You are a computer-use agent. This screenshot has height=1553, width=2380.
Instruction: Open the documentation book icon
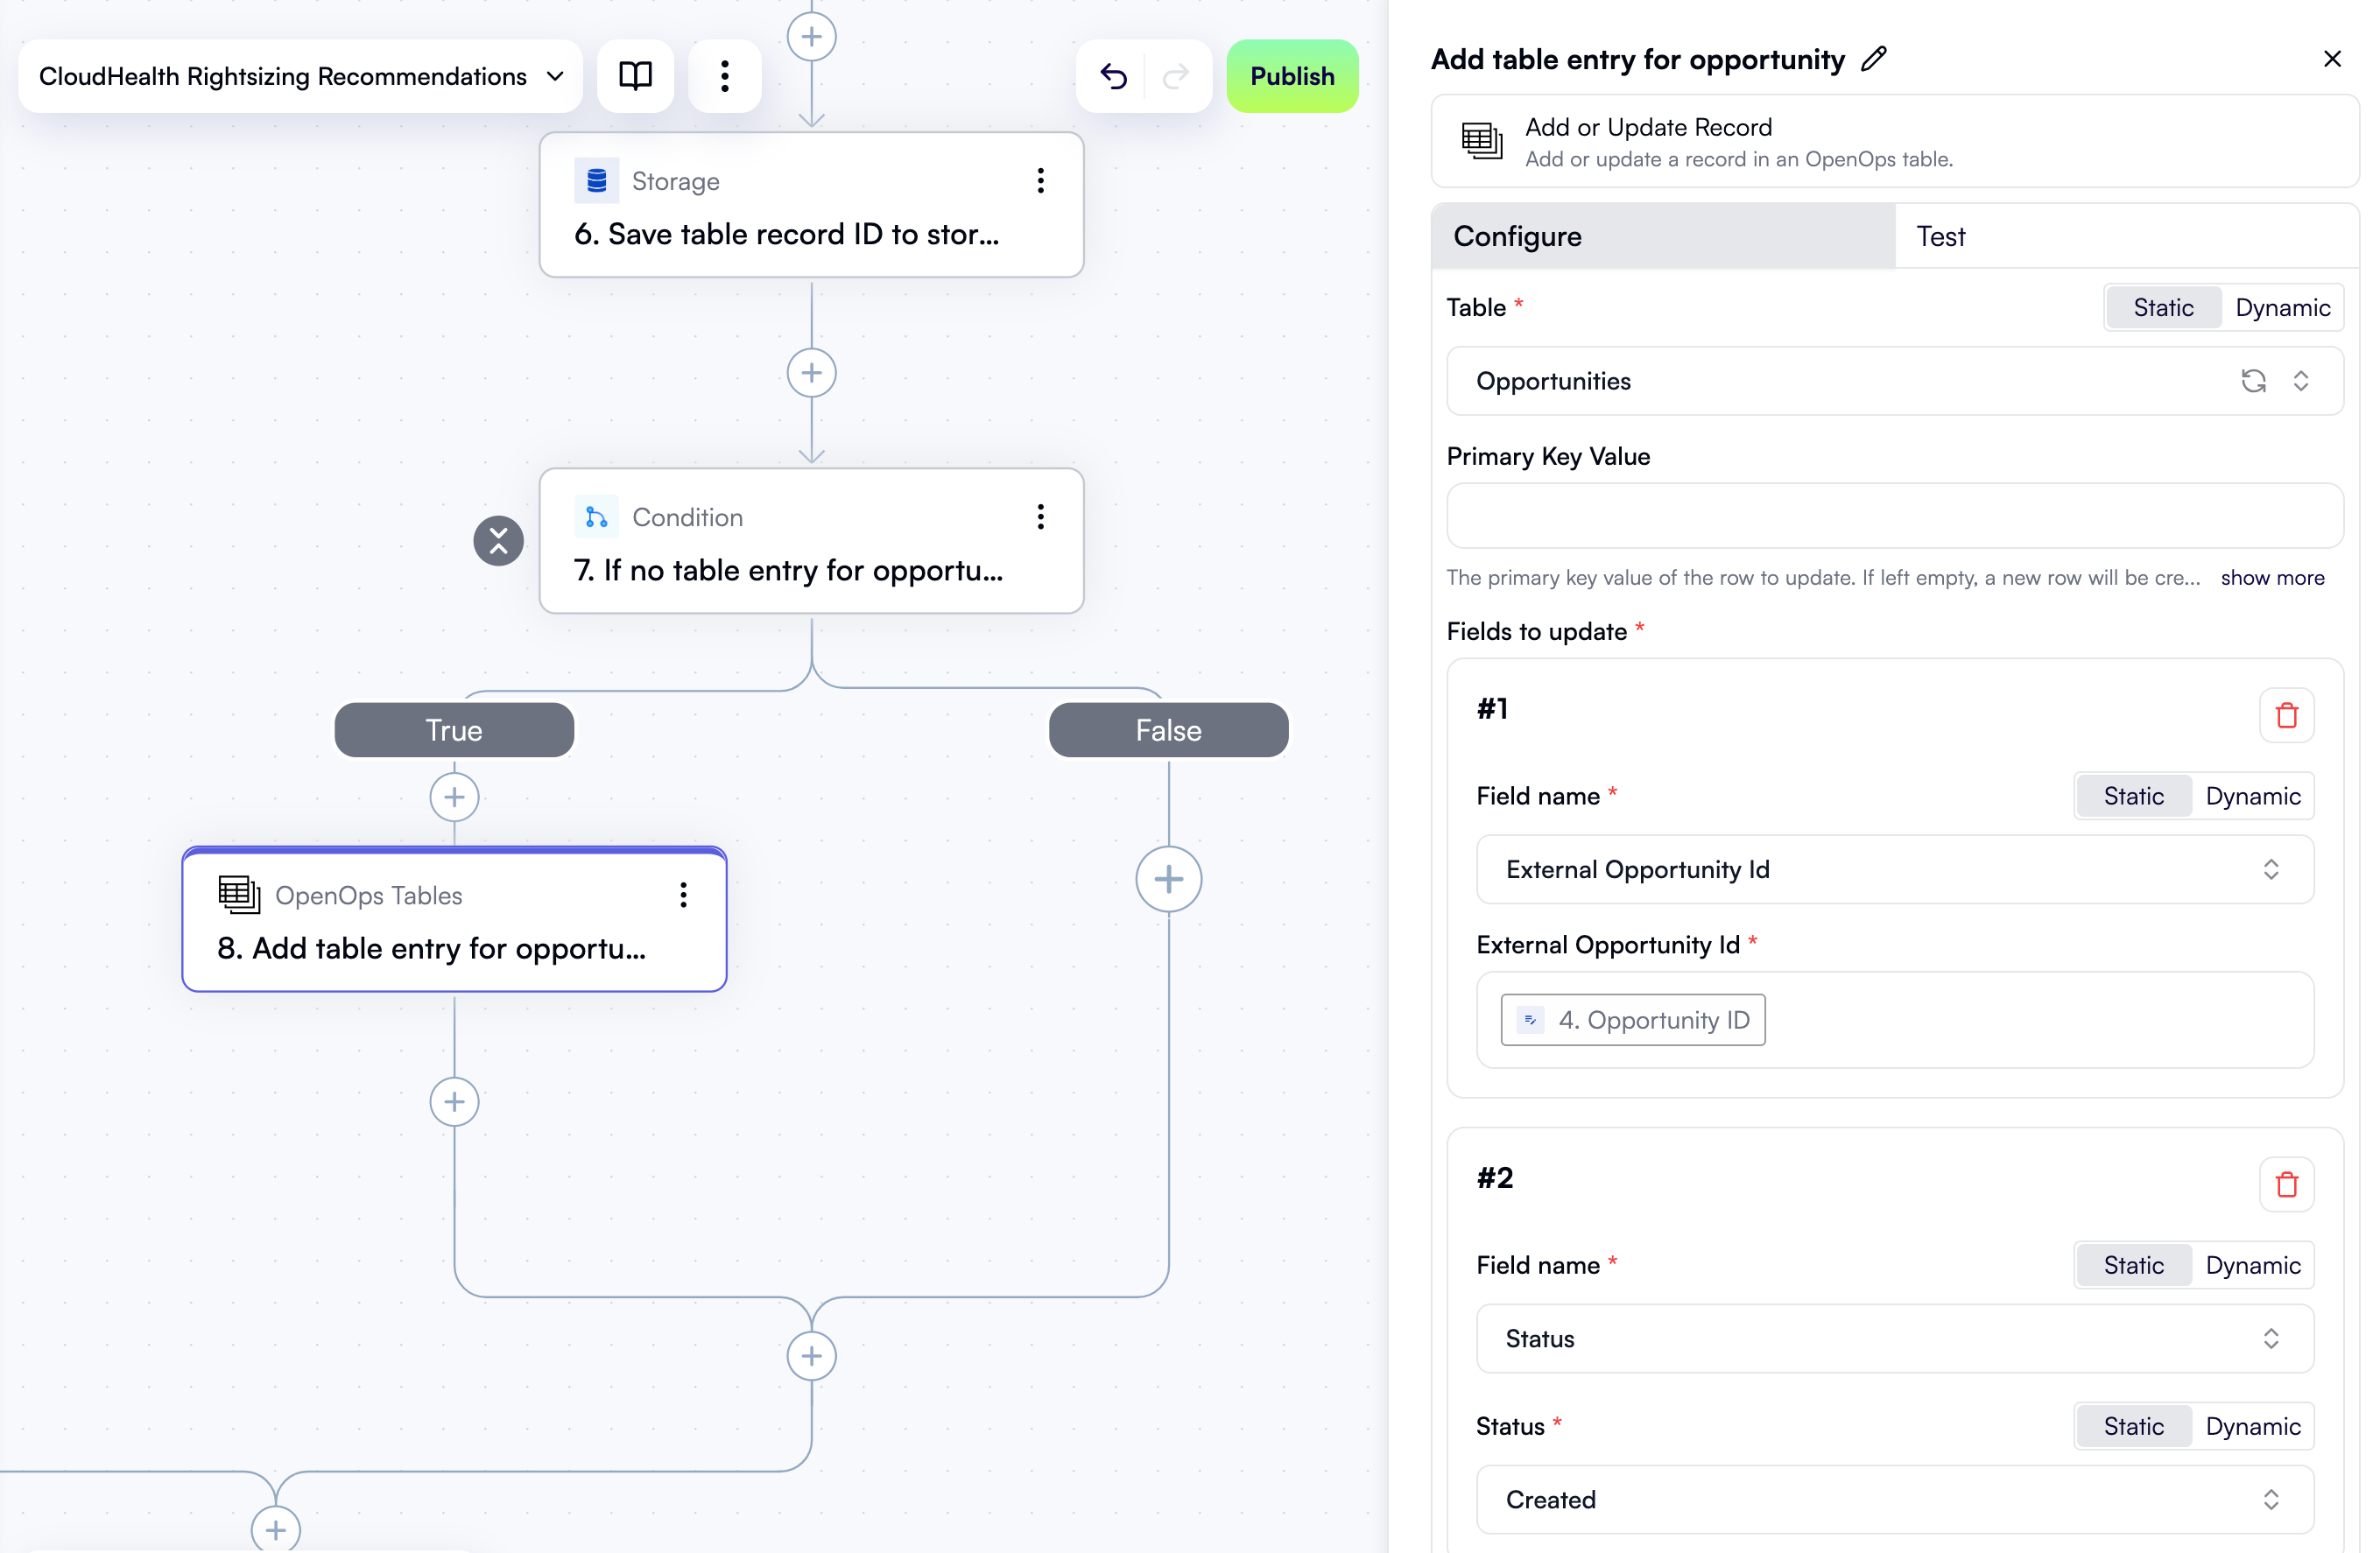pos(635,75)
